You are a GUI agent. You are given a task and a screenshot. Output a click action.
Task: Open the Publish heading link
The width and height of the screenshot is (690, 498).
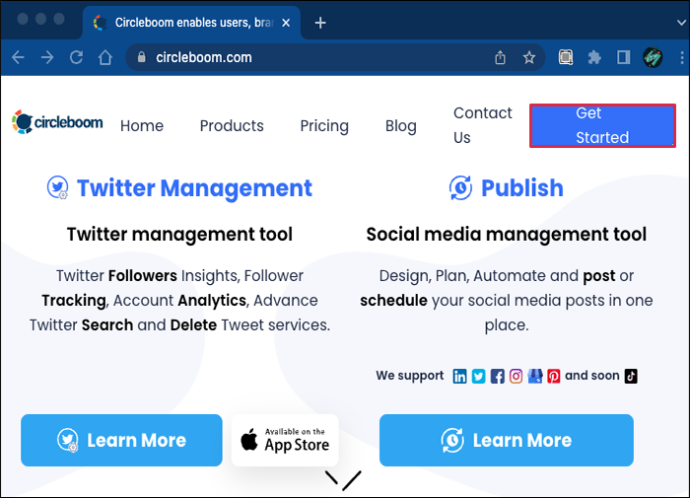(522, 188)
